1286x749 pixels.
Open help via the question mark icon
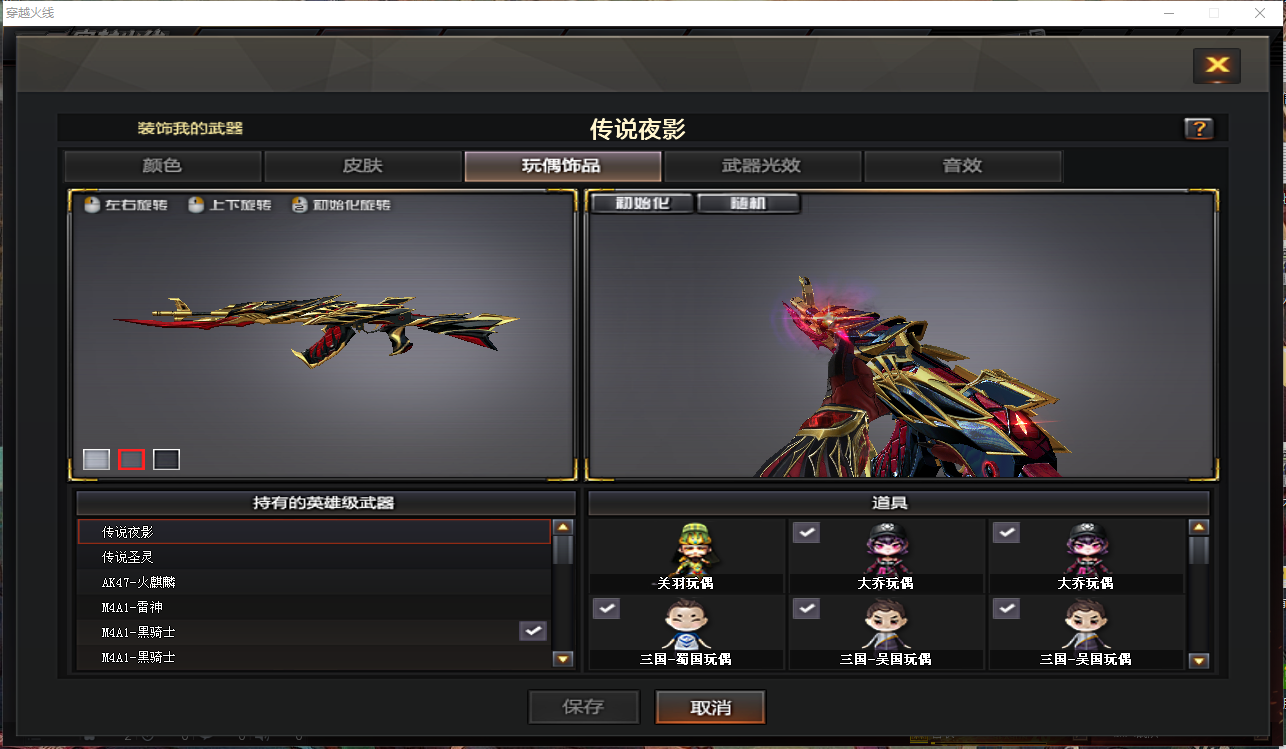click(1198, 128)
